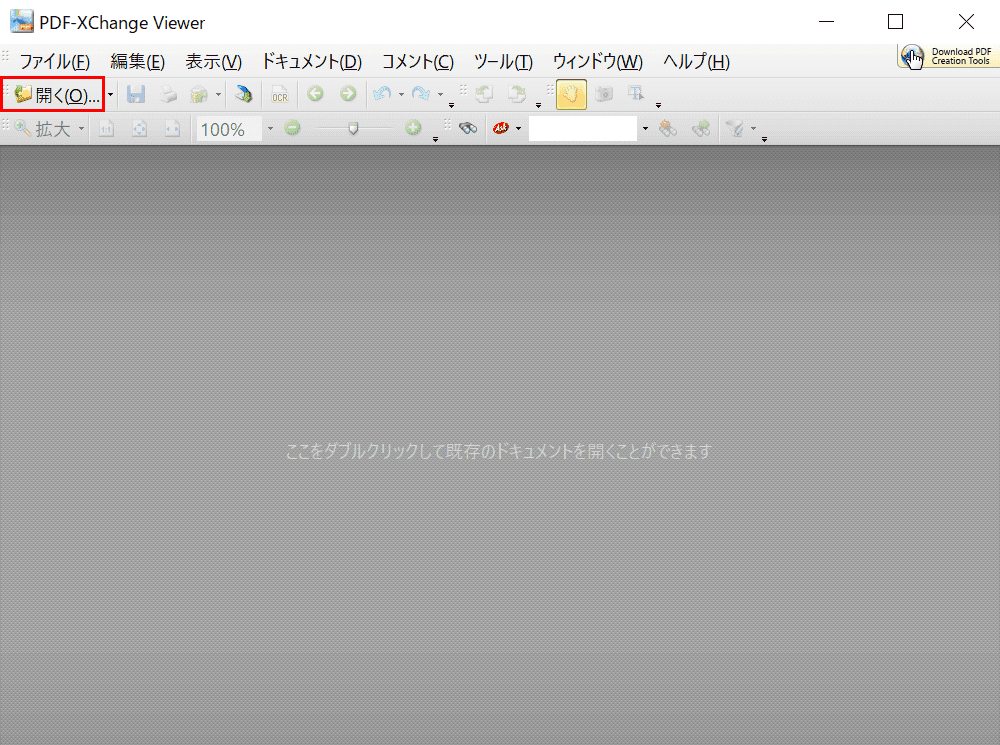Select the Hand tool
Image resolution: width=1000 pixels, height=745 pixels.
click(571, 94)
